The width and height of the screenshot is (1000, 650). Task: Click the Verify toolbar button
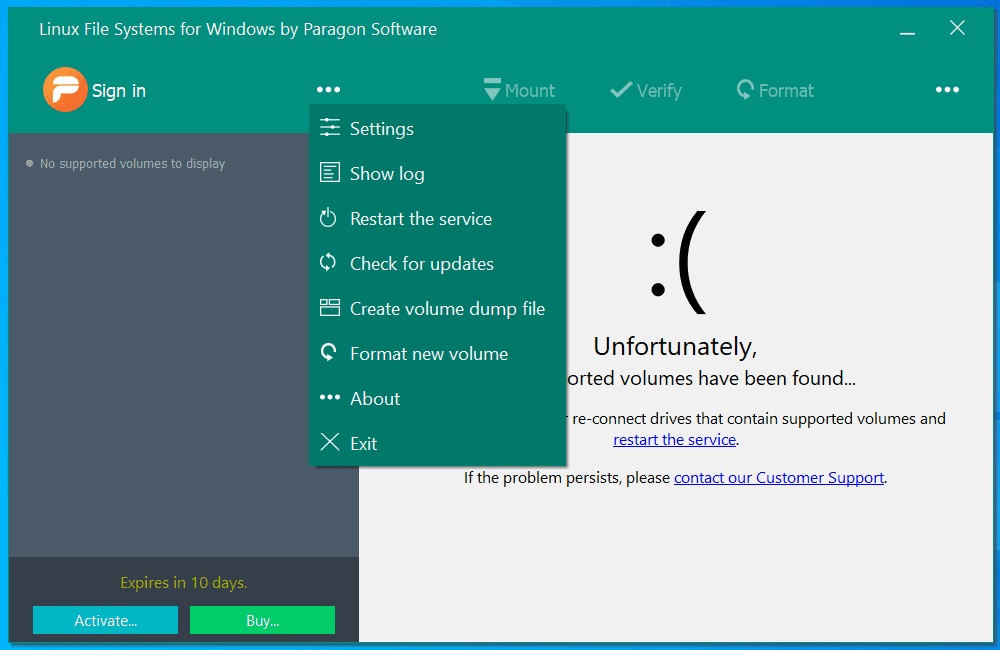point(645,91)
